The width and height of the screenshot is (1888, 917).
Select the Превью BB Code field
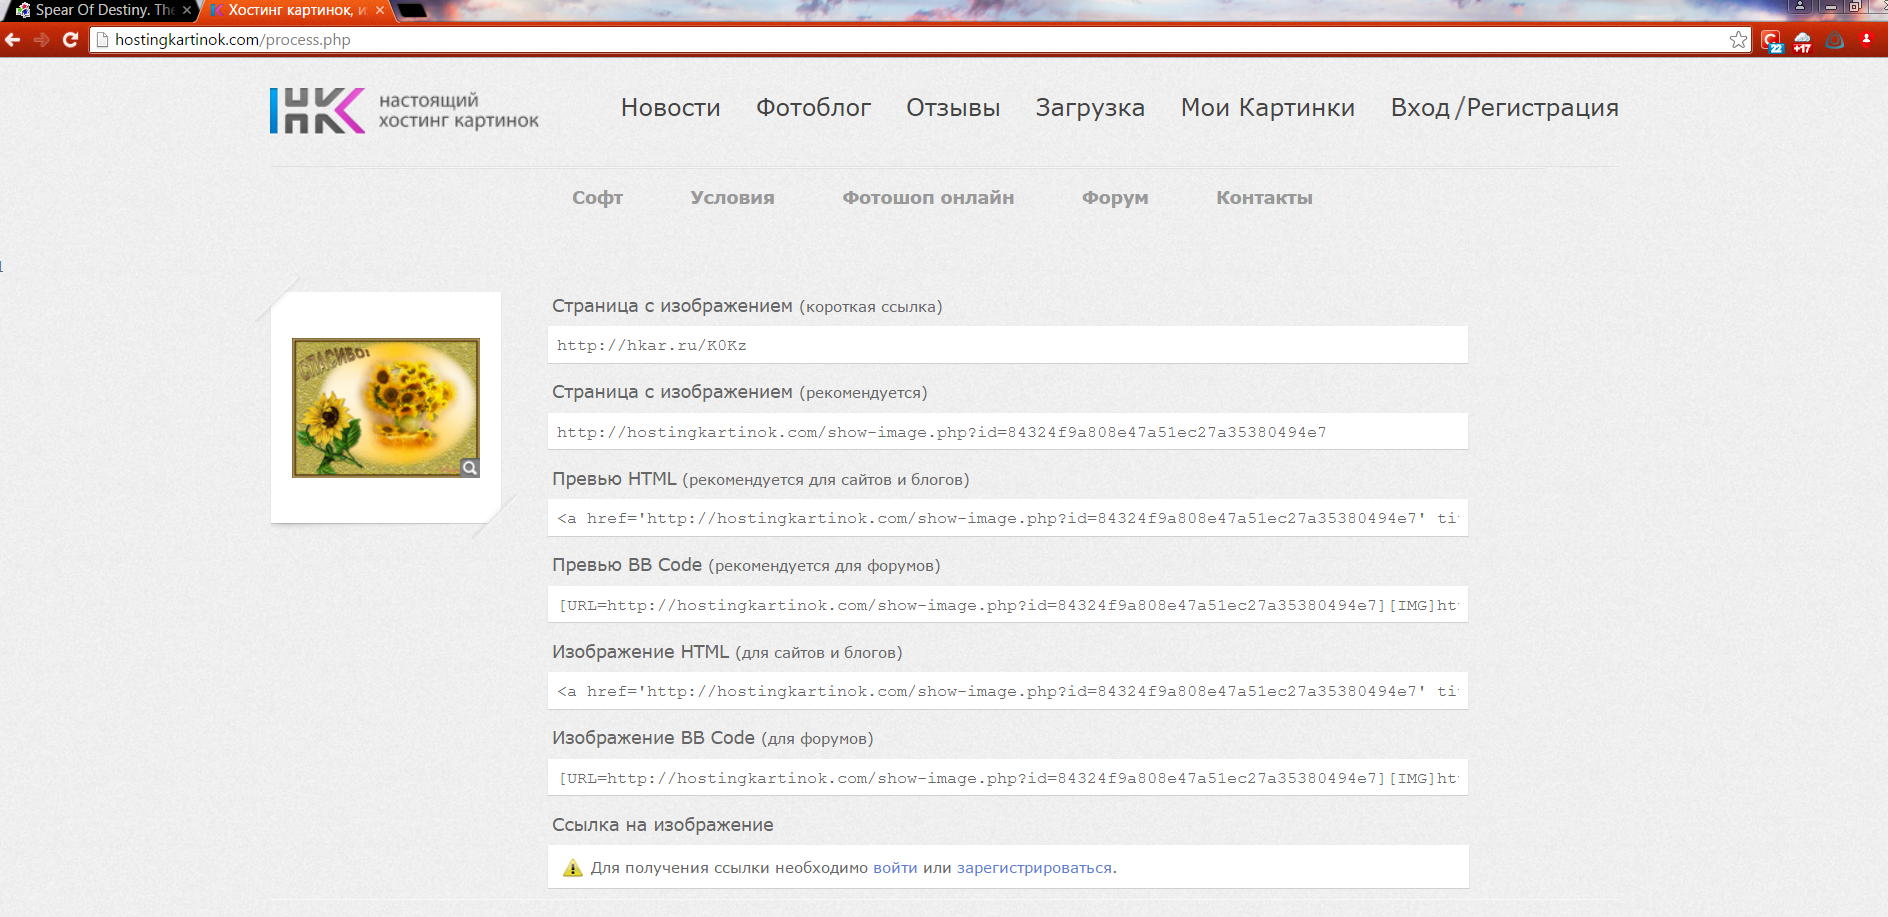click(x=1008, y=605)
